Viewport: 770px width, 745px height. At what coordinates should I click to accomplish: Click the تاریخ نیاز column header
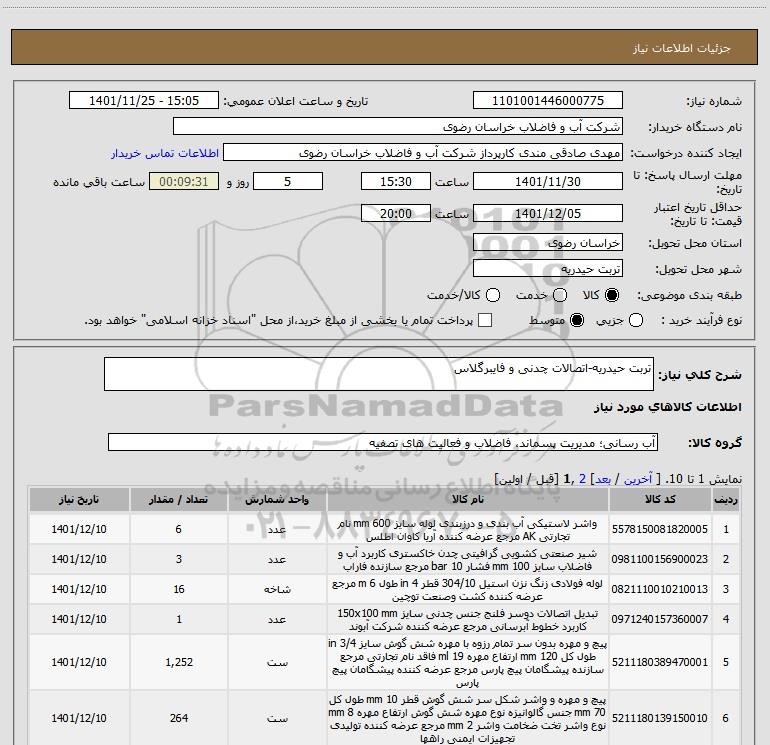(79, 499)
